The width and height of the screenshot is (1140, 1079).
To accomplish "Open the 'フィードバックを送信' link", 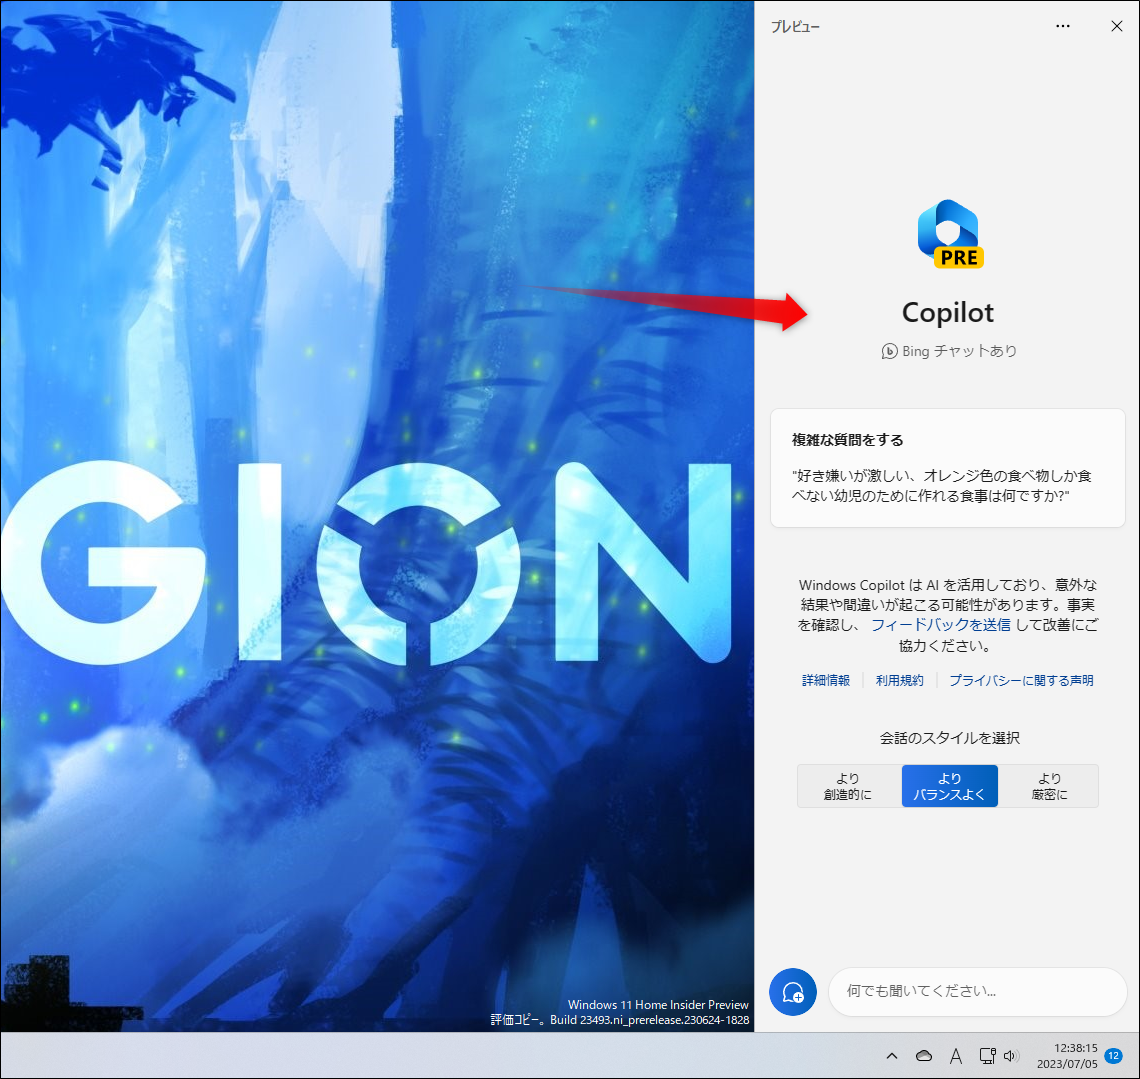I will [941, 625].
